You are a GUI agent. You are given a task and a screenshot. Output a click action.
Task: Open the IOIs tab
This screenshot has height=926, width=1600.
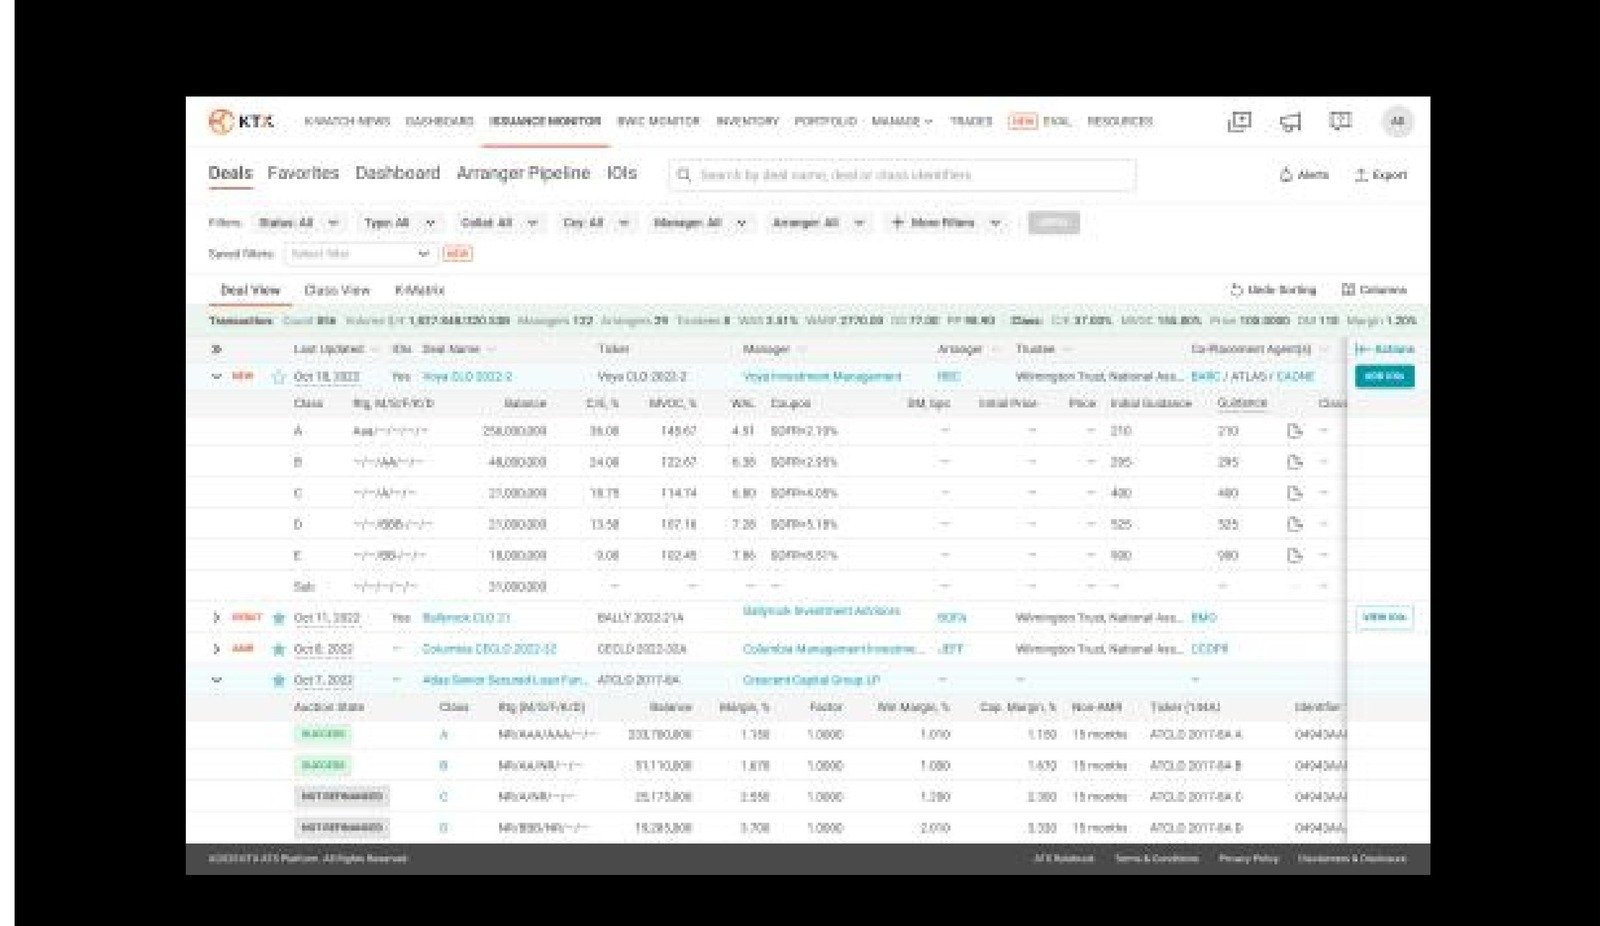point(621,173)
